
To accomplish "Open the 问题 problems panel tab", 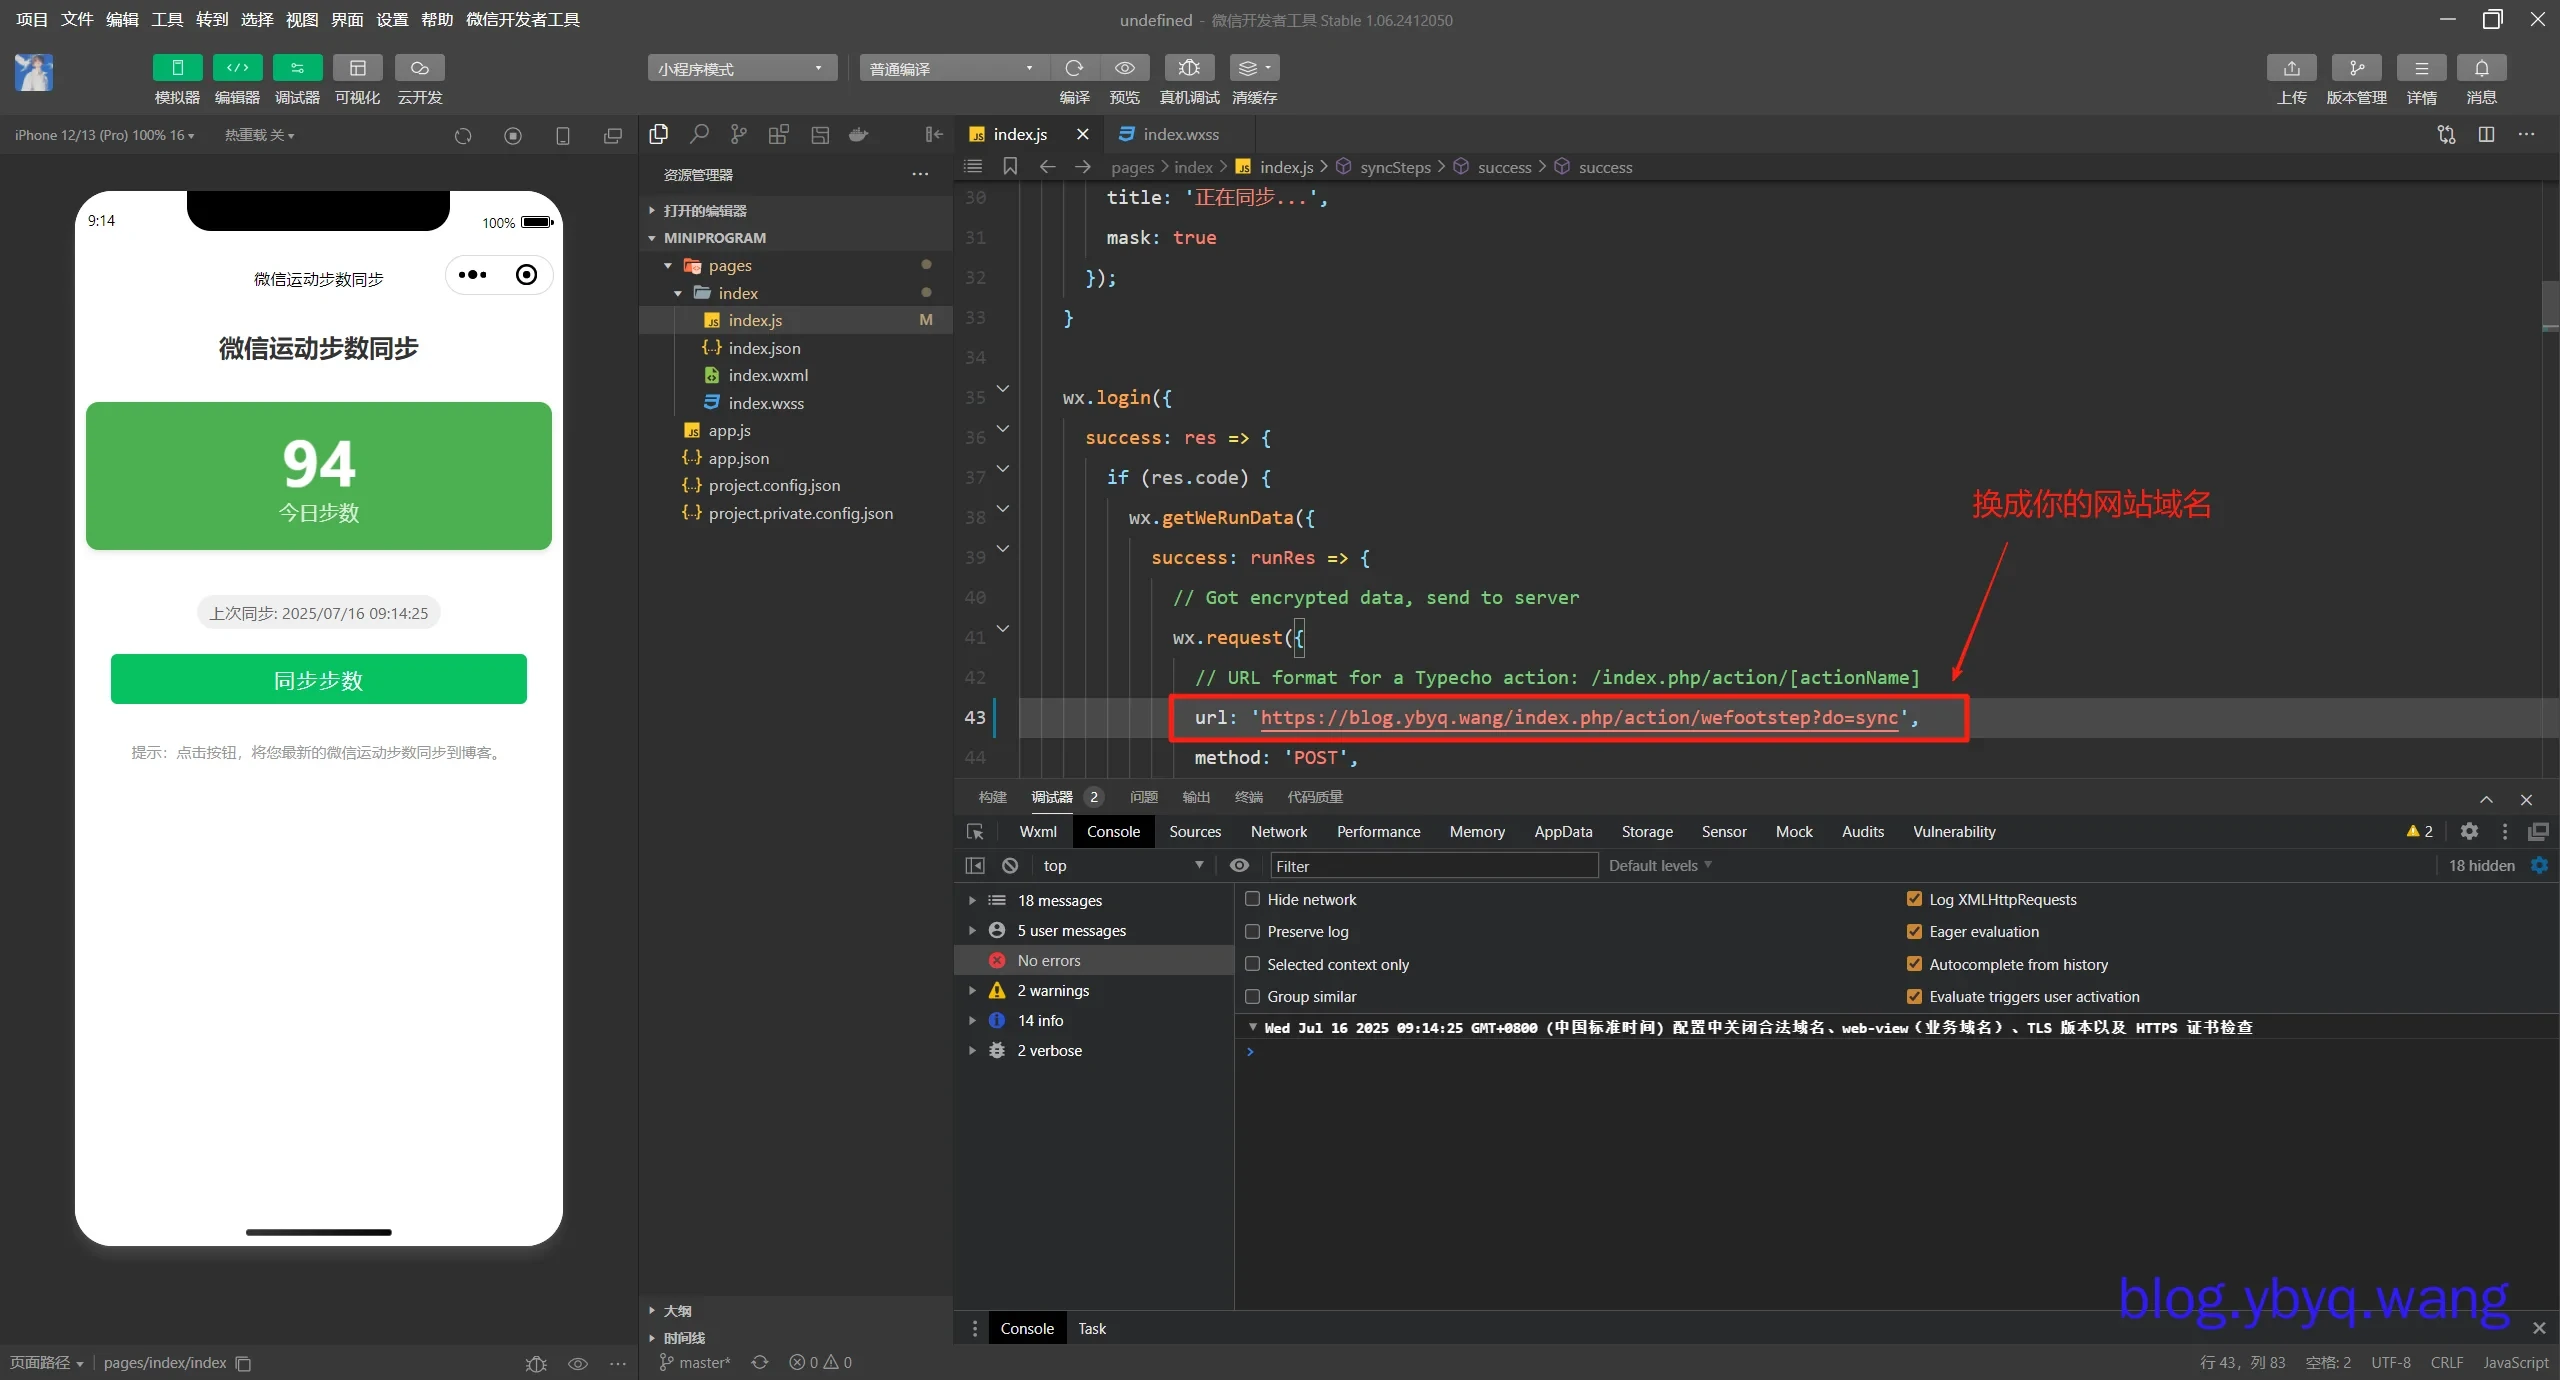I will pyautogui.click(x=1143, y=797).
